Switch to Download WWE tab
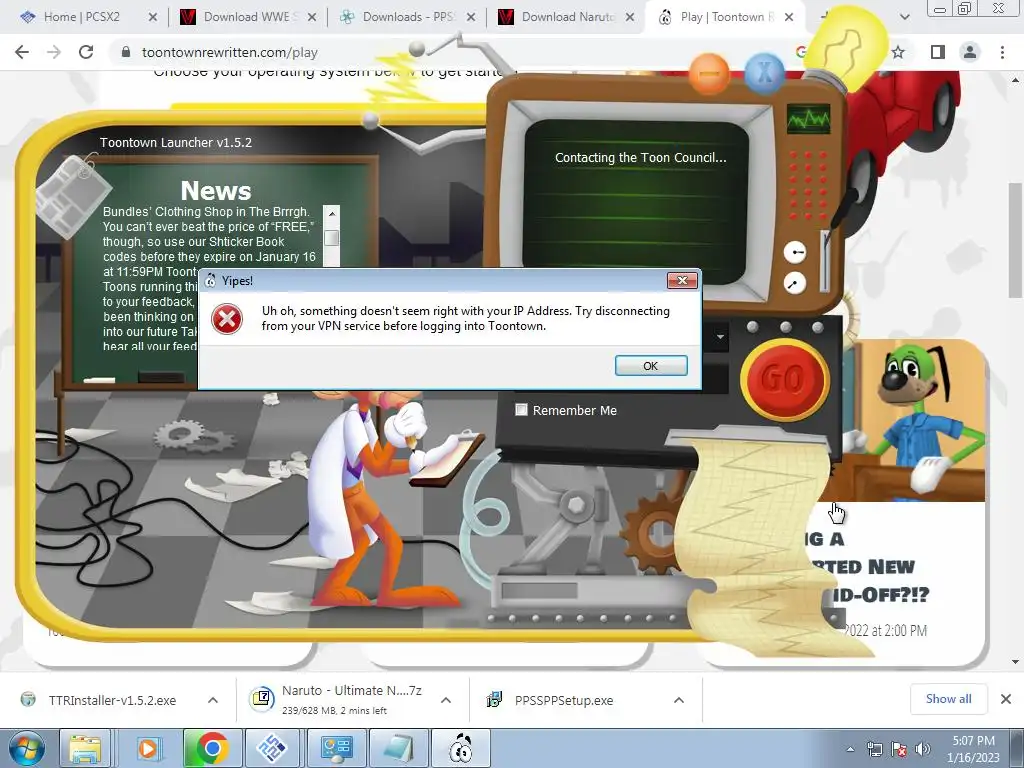Viewport: 1024px width, 768px height. point(247,17)
